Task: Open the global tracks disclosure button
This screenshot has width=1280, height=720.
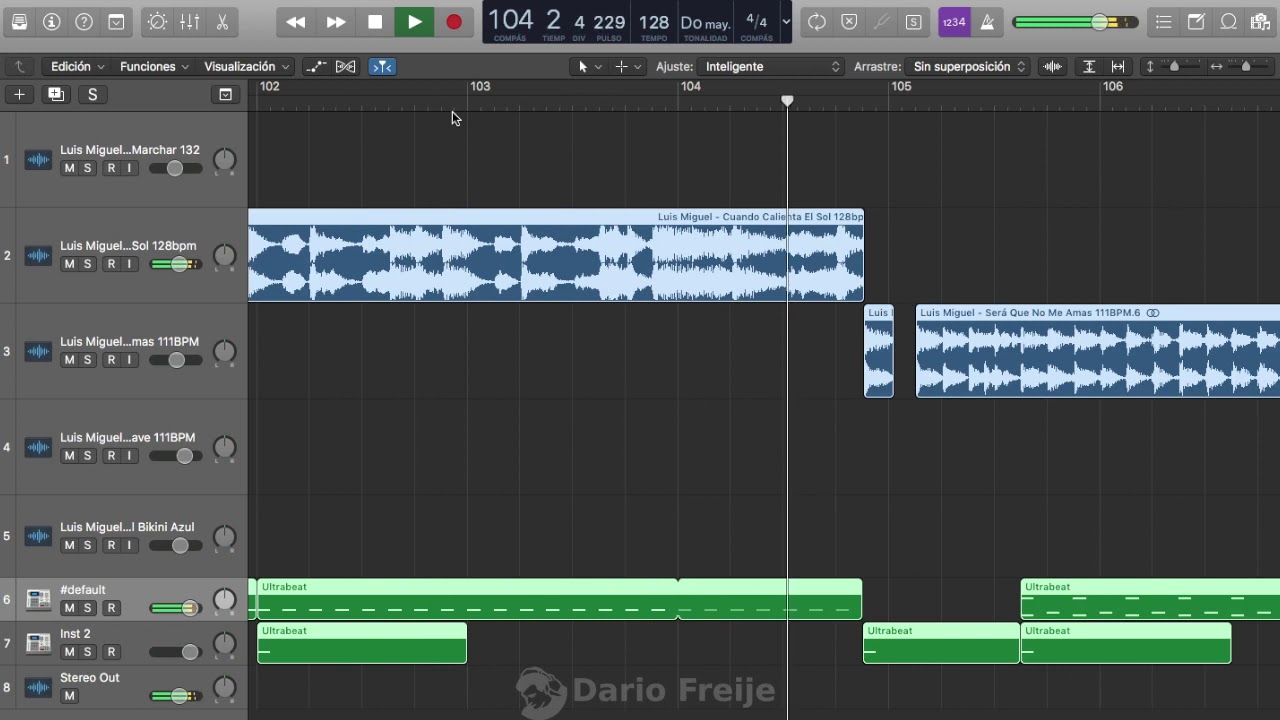Action: tap(226, 95)
